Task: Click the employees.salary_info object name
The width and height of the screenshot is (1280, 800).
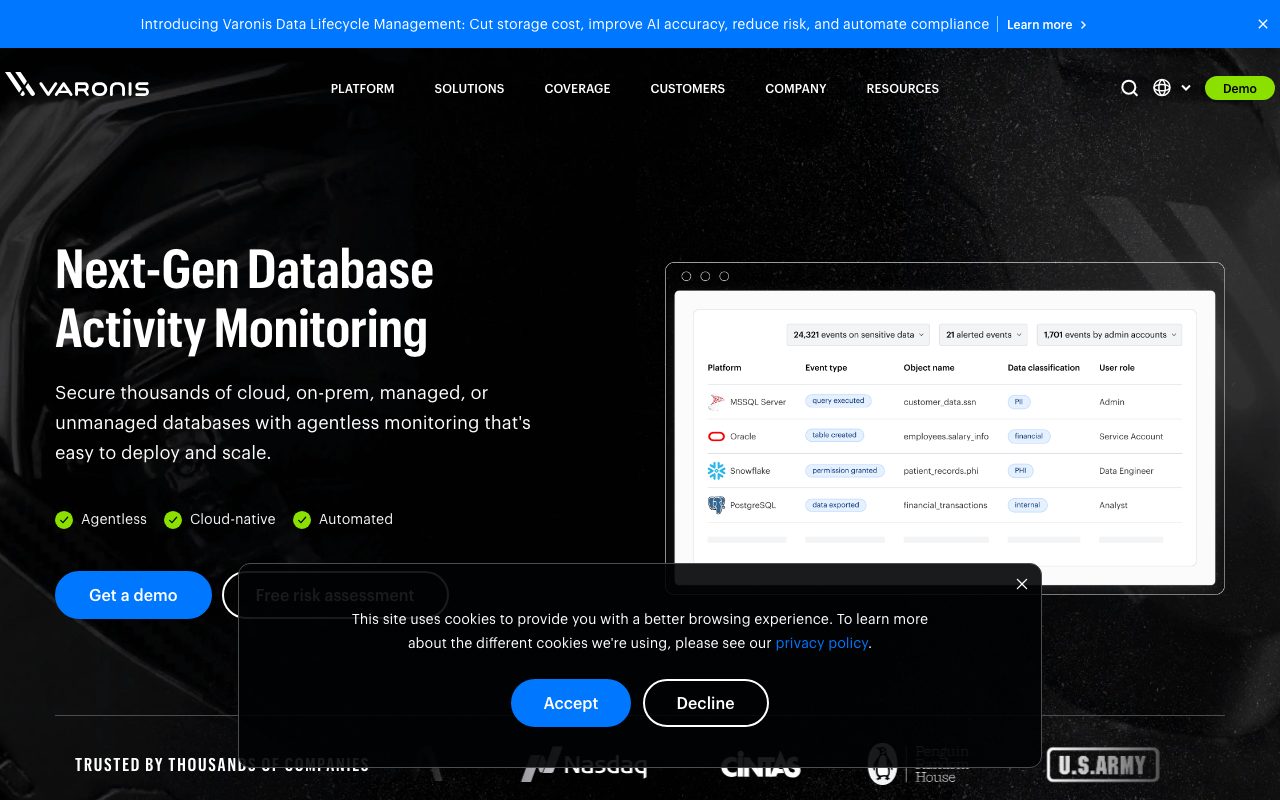Action: (x=946, y=437)
